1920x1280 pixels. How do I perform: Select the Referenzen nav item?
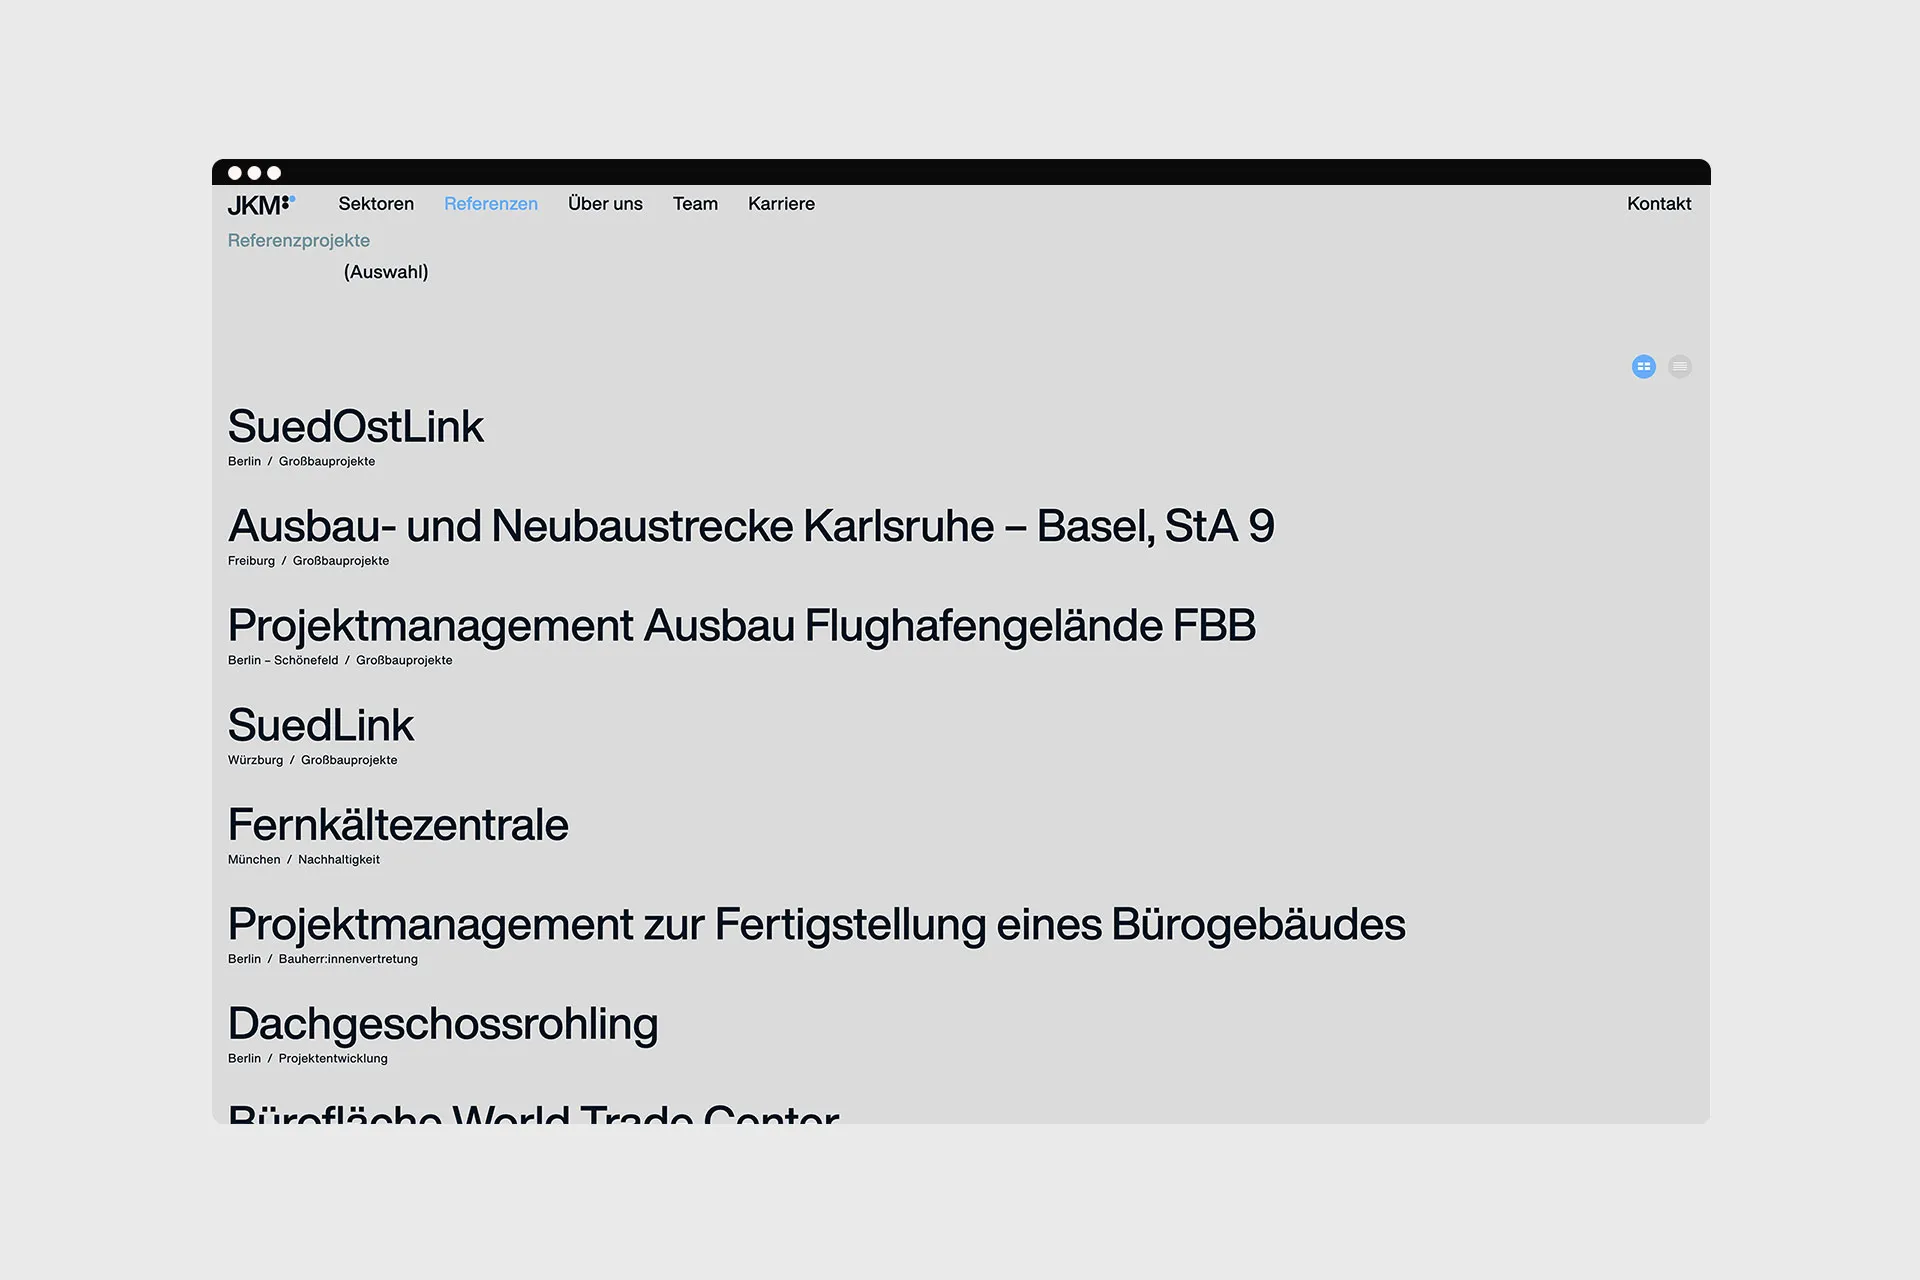(x=490, y=204)
